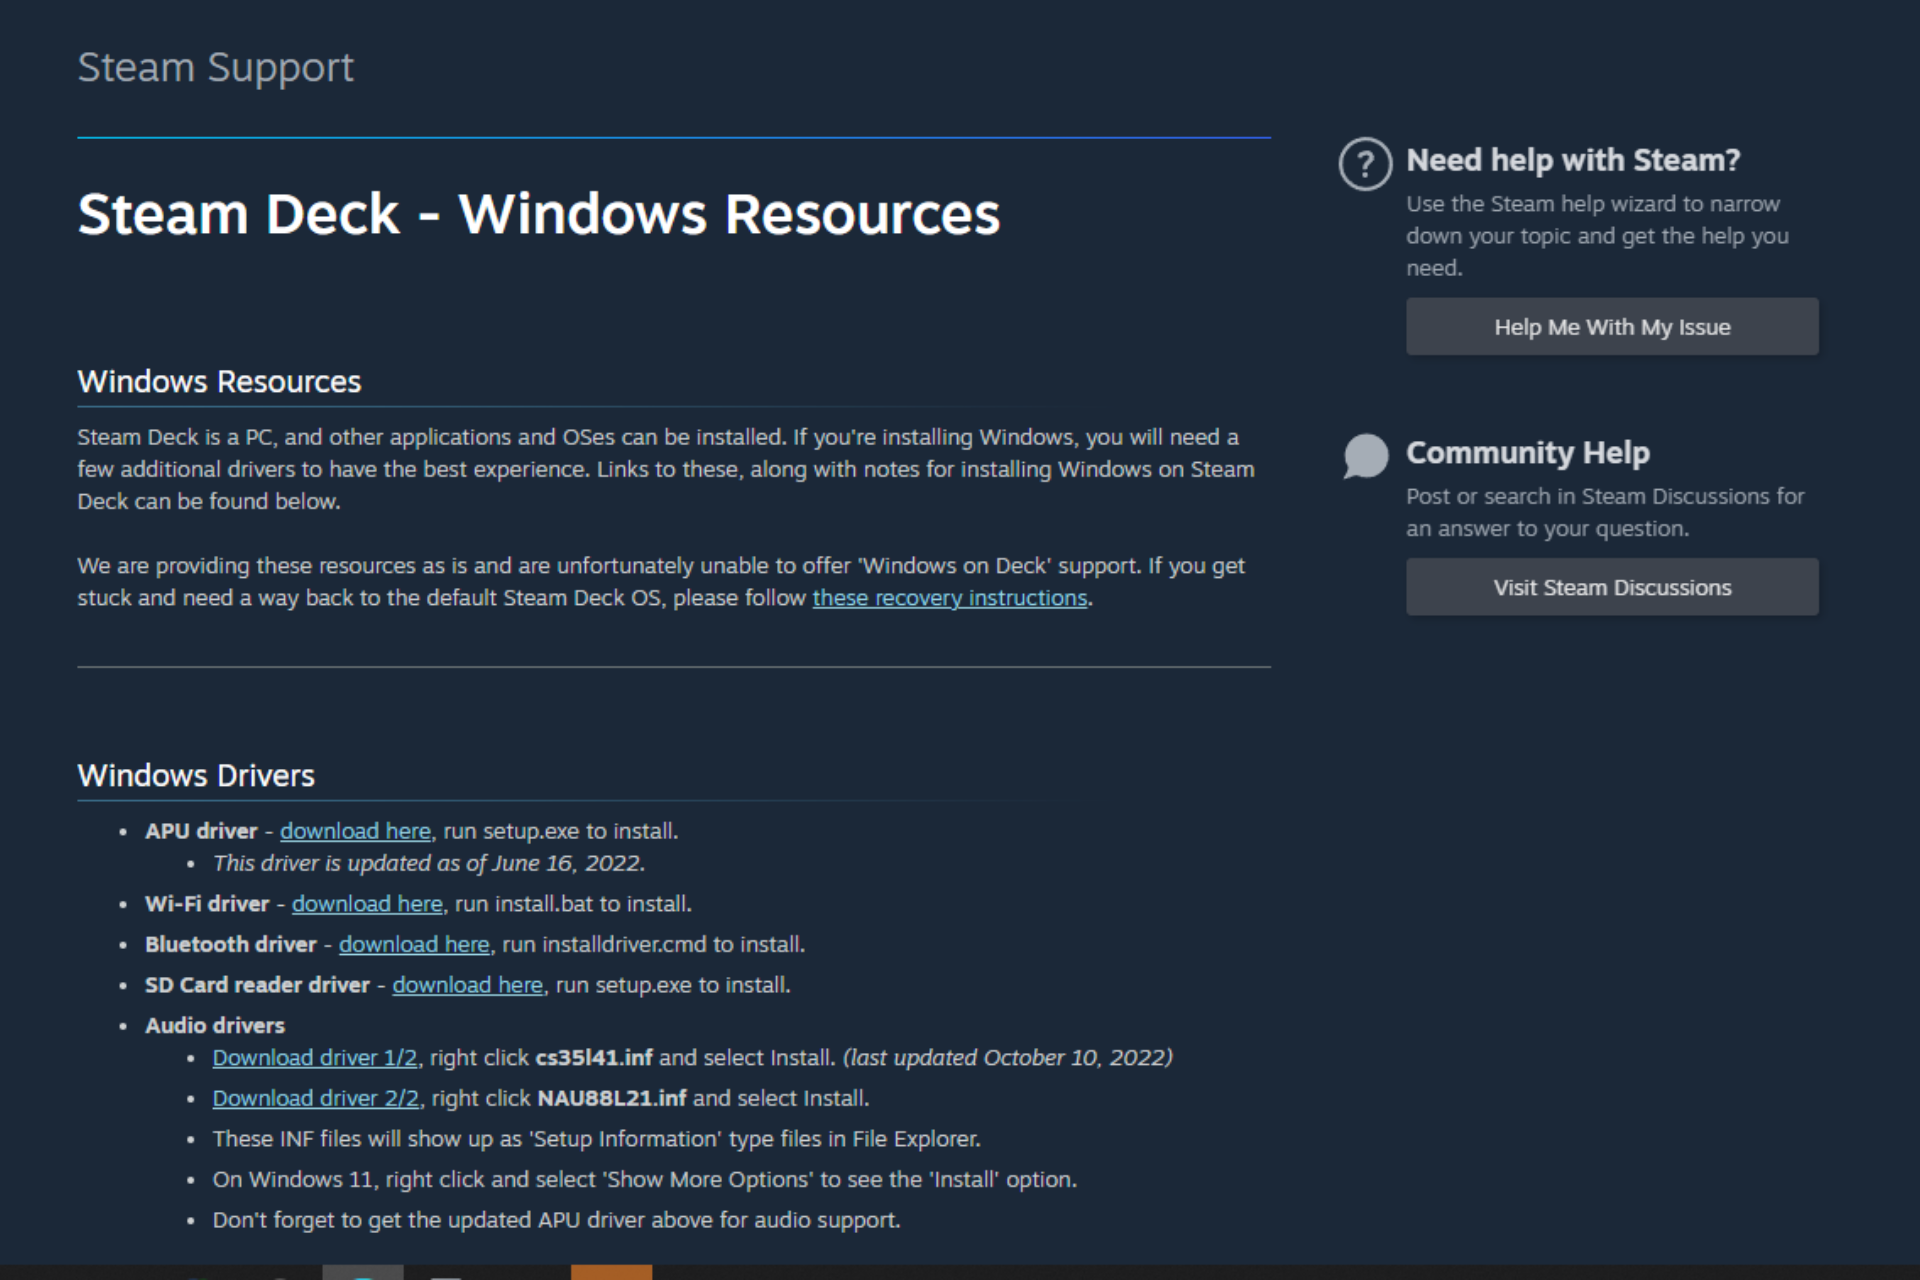Screen dimensions: 1920x1280
Task: Click the Windows Drivers section heading
Action: click(196, 776)
